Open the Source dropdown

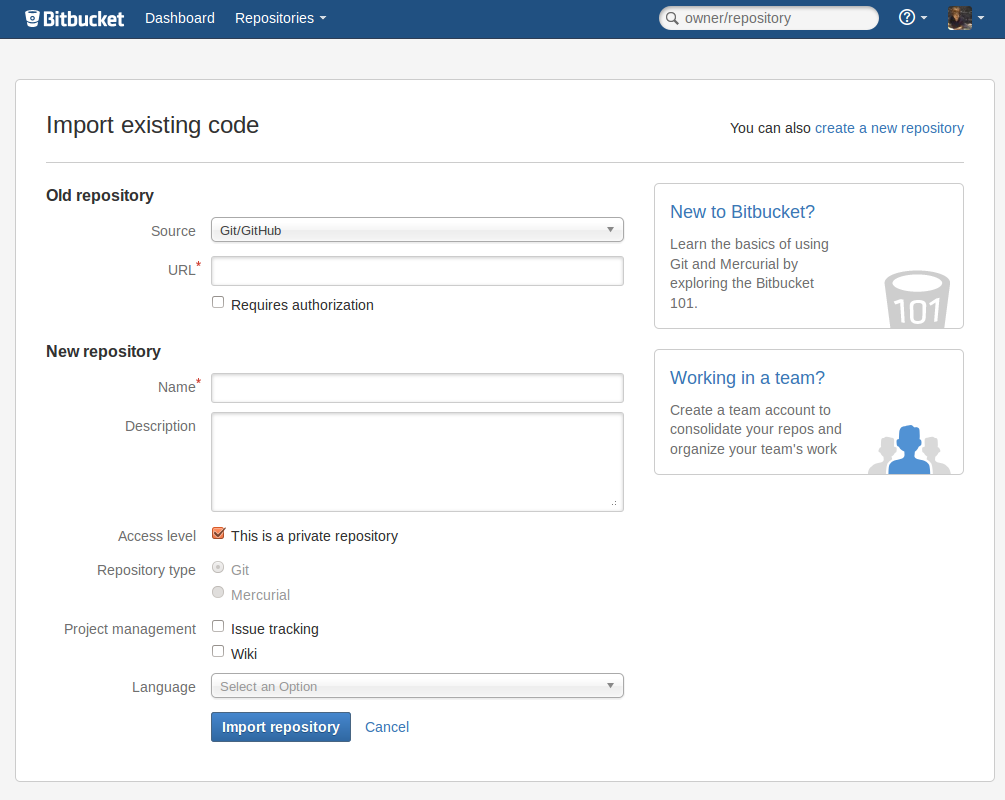(x=417, y=230)
